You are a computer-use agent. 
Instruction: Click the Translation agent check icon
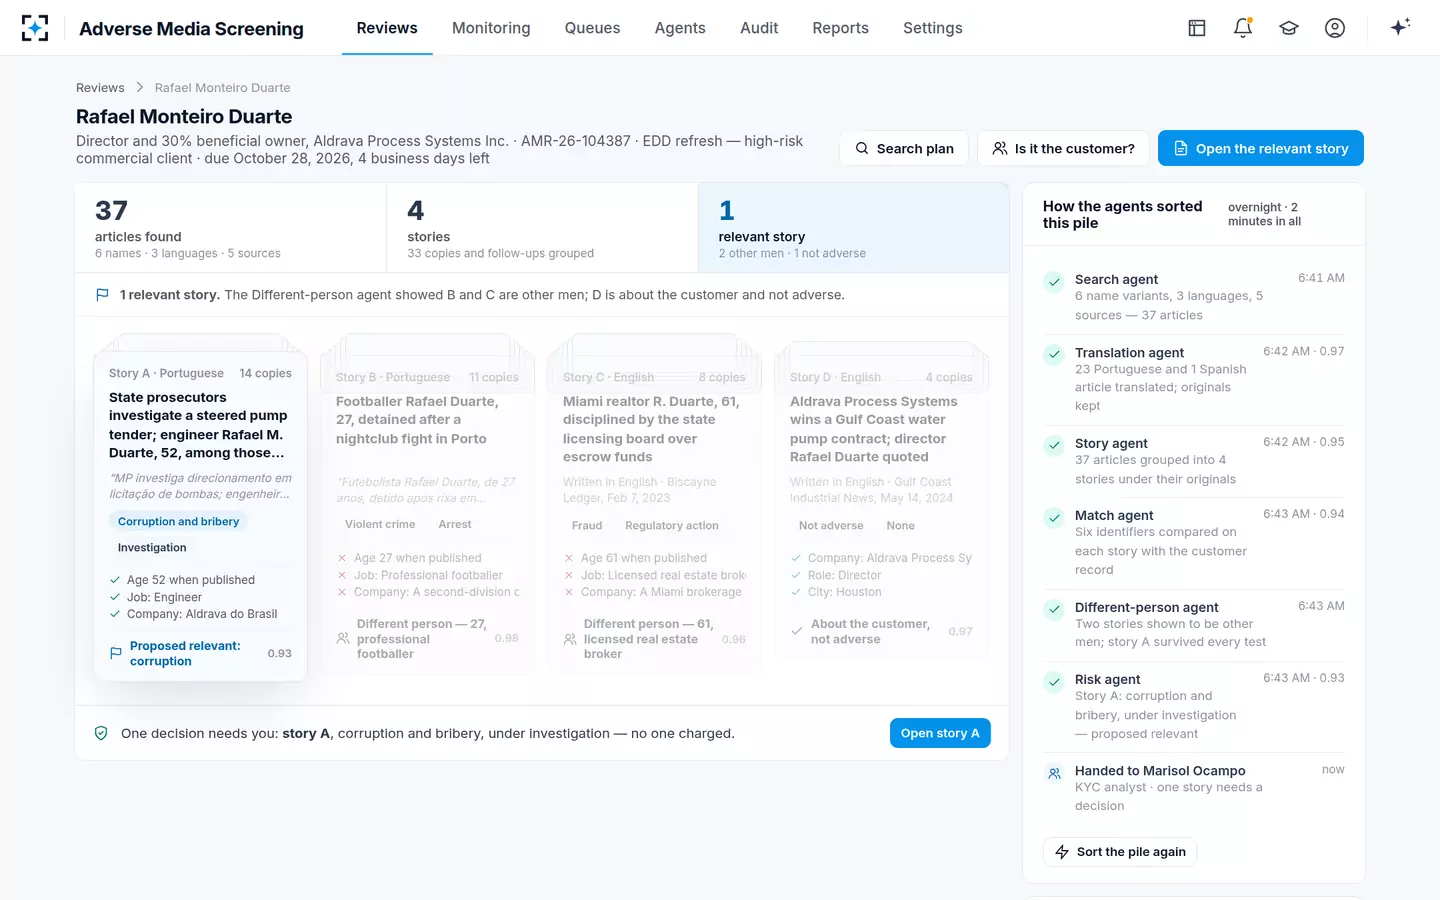1054,355
